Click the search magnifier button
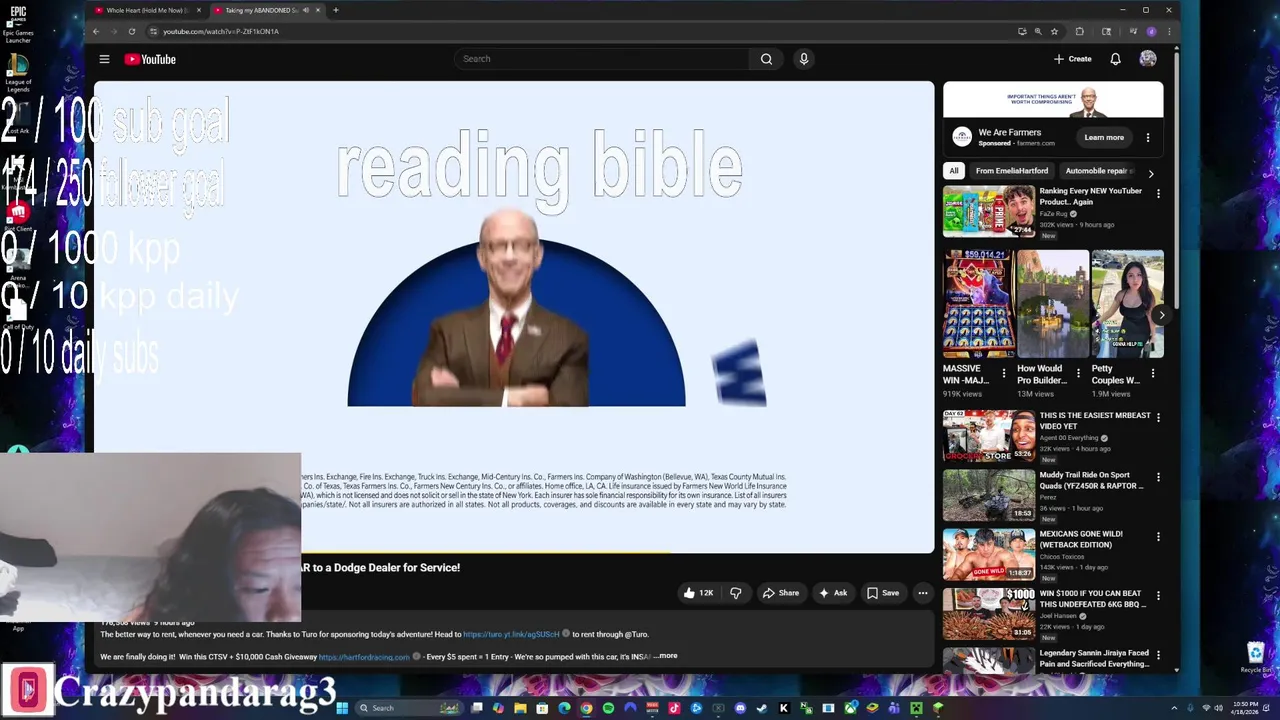 coord(766,59)
